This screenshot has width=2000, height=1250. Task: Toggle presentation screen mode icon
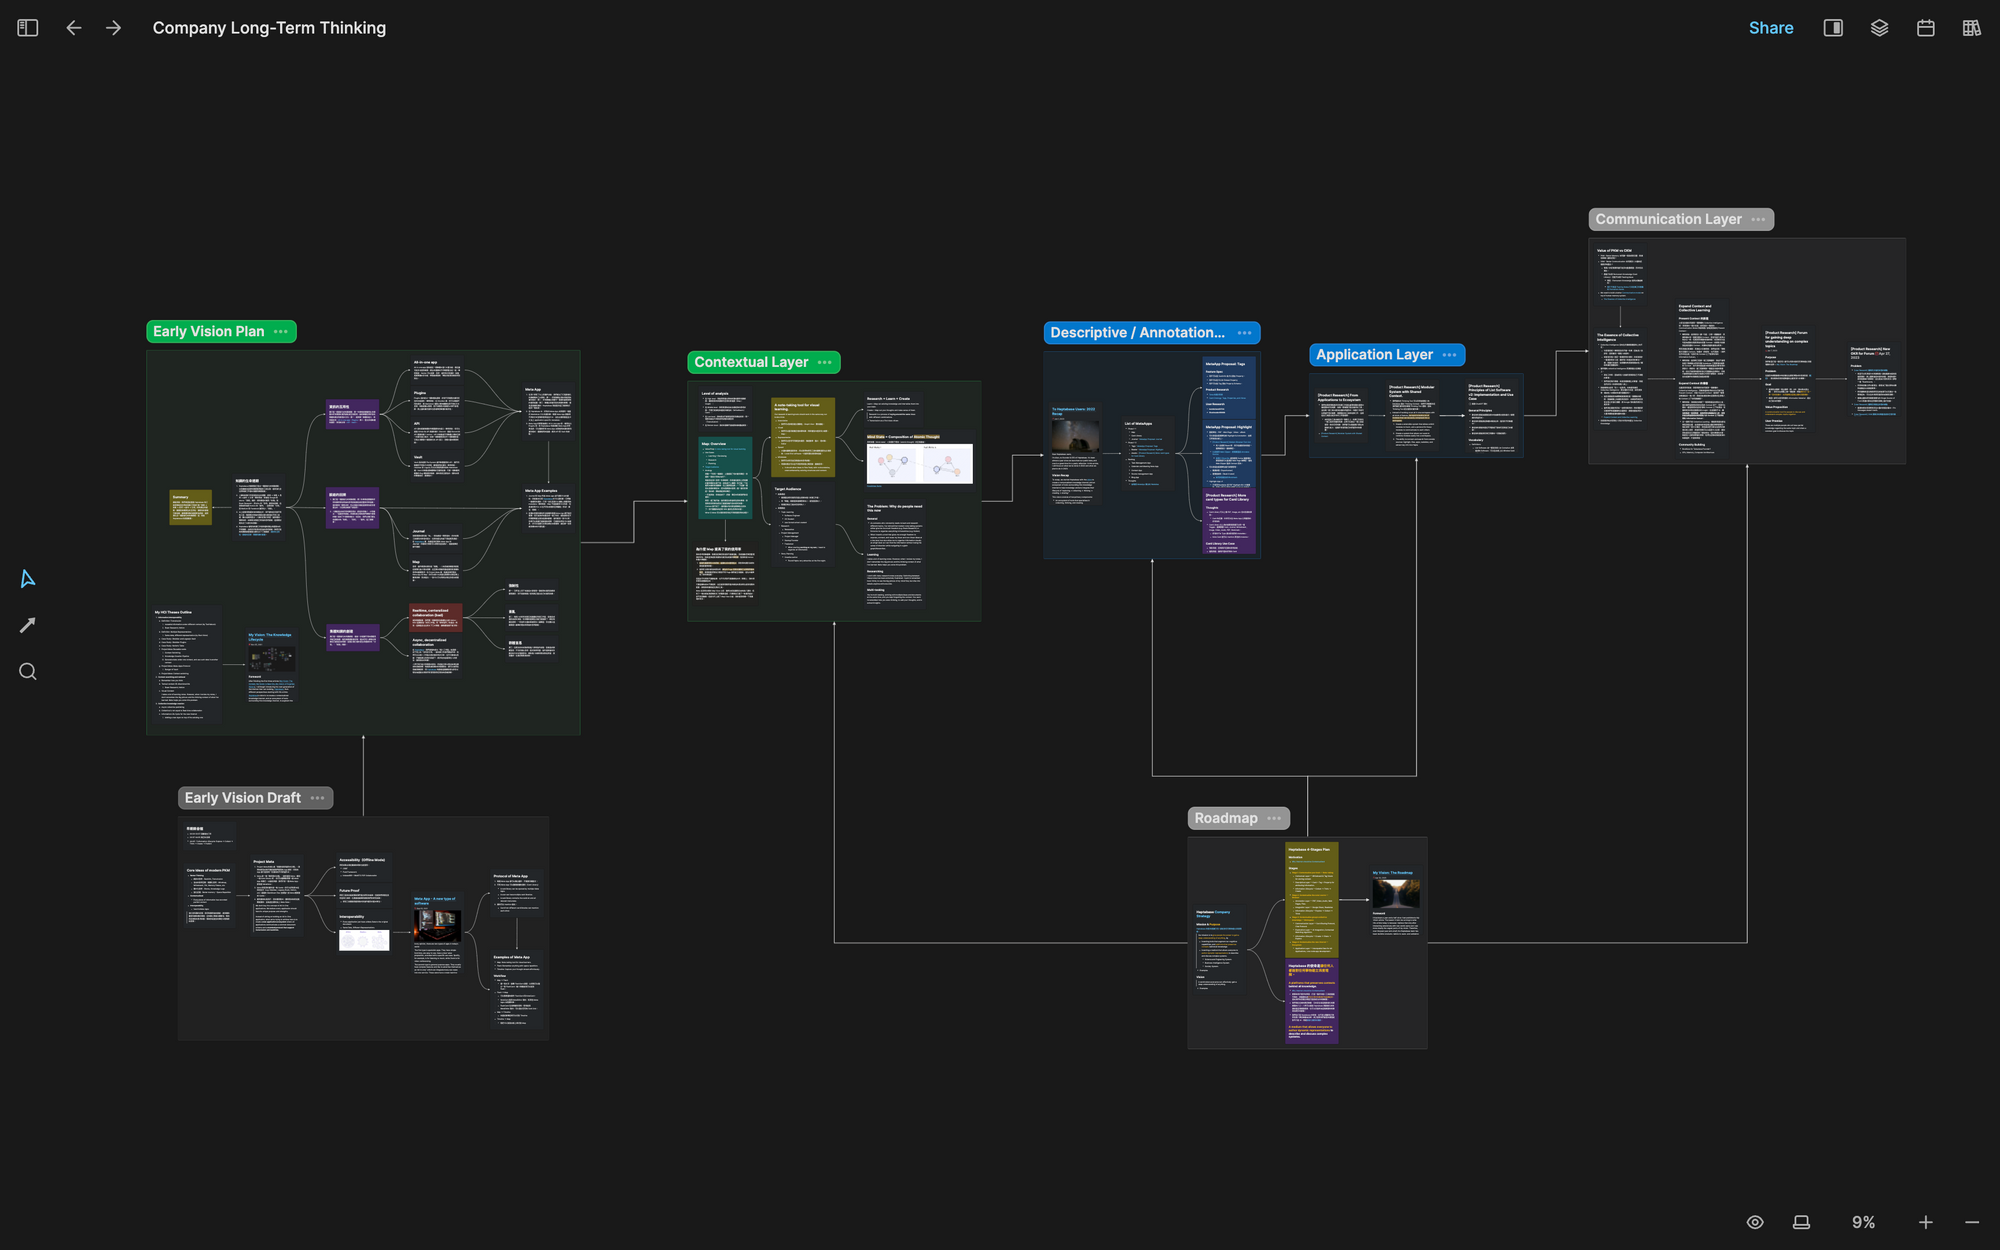1801,1222
